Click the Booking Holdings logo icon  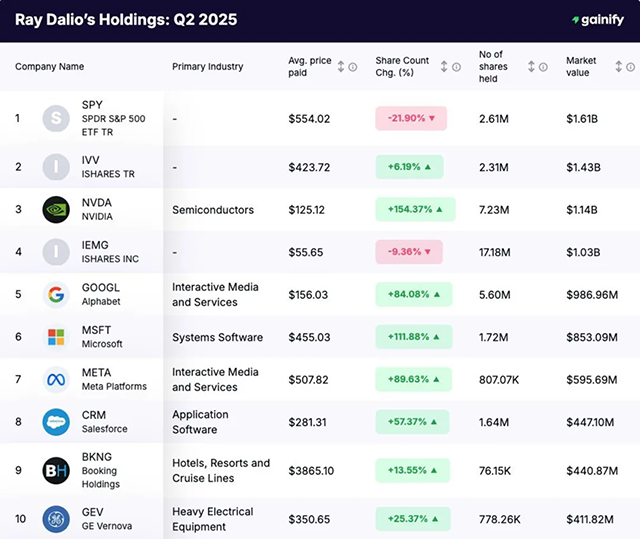[x=56, y=470]
